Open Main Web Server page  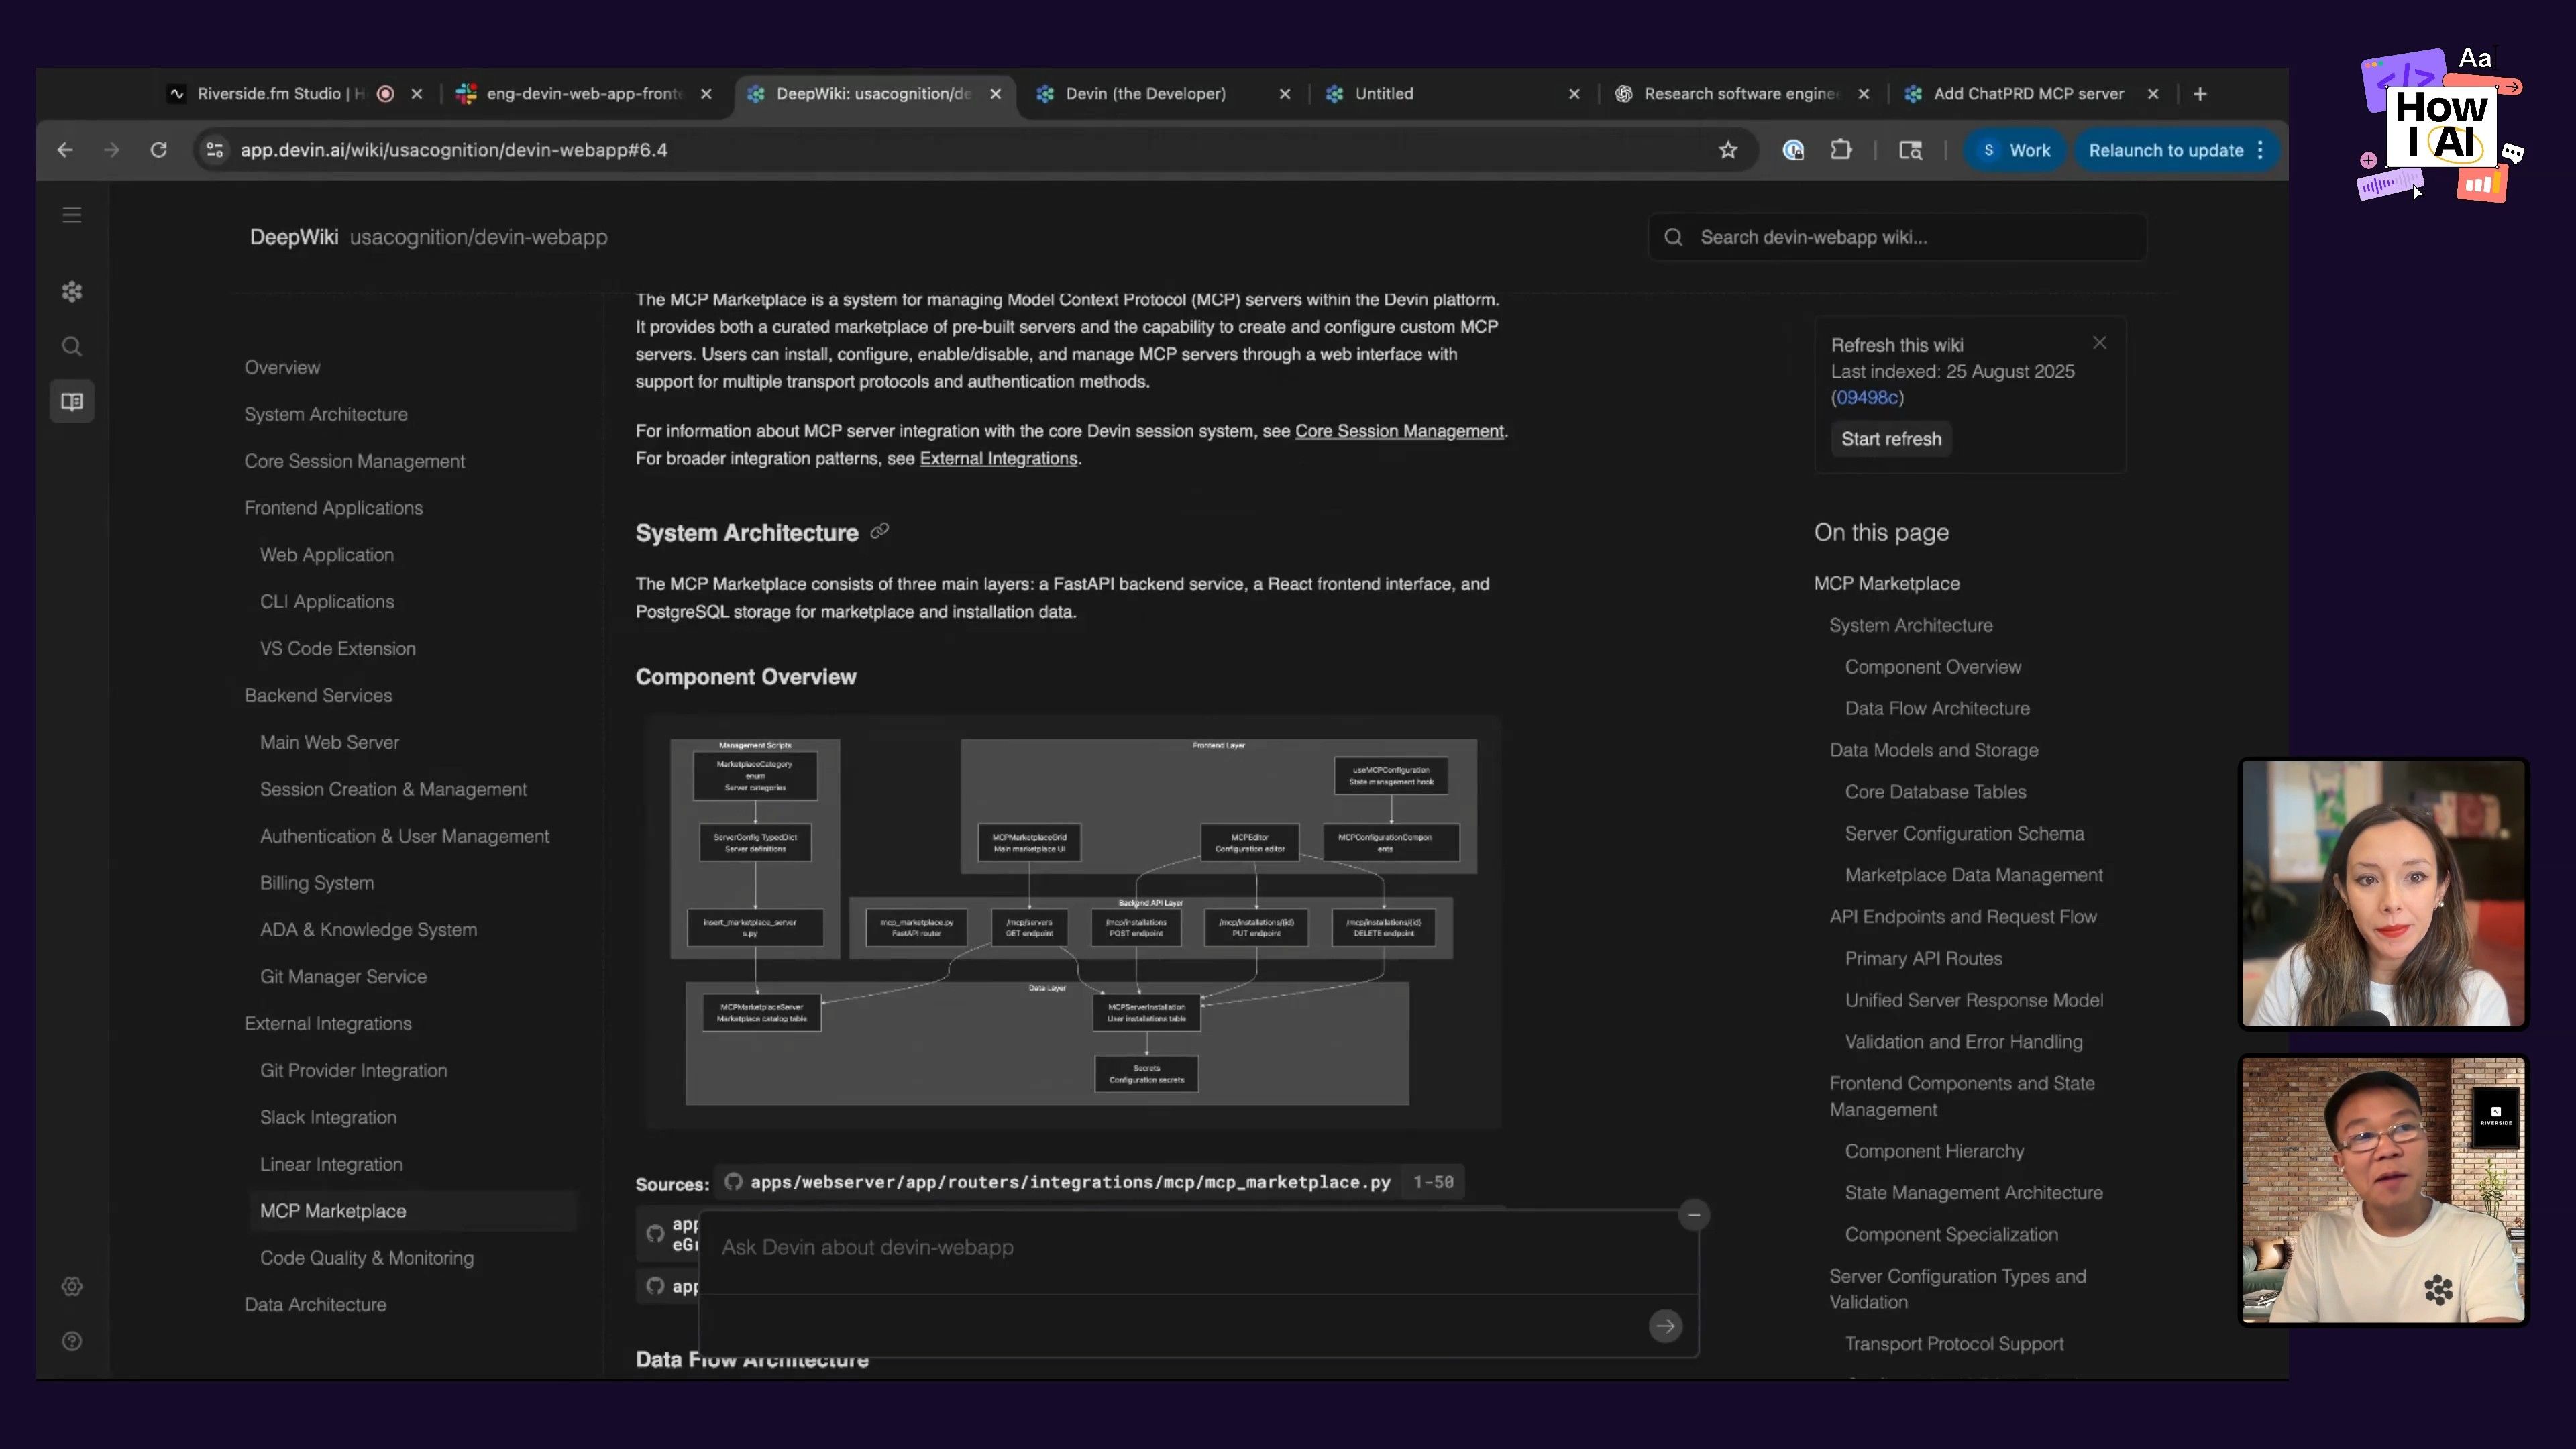[329, 743]
